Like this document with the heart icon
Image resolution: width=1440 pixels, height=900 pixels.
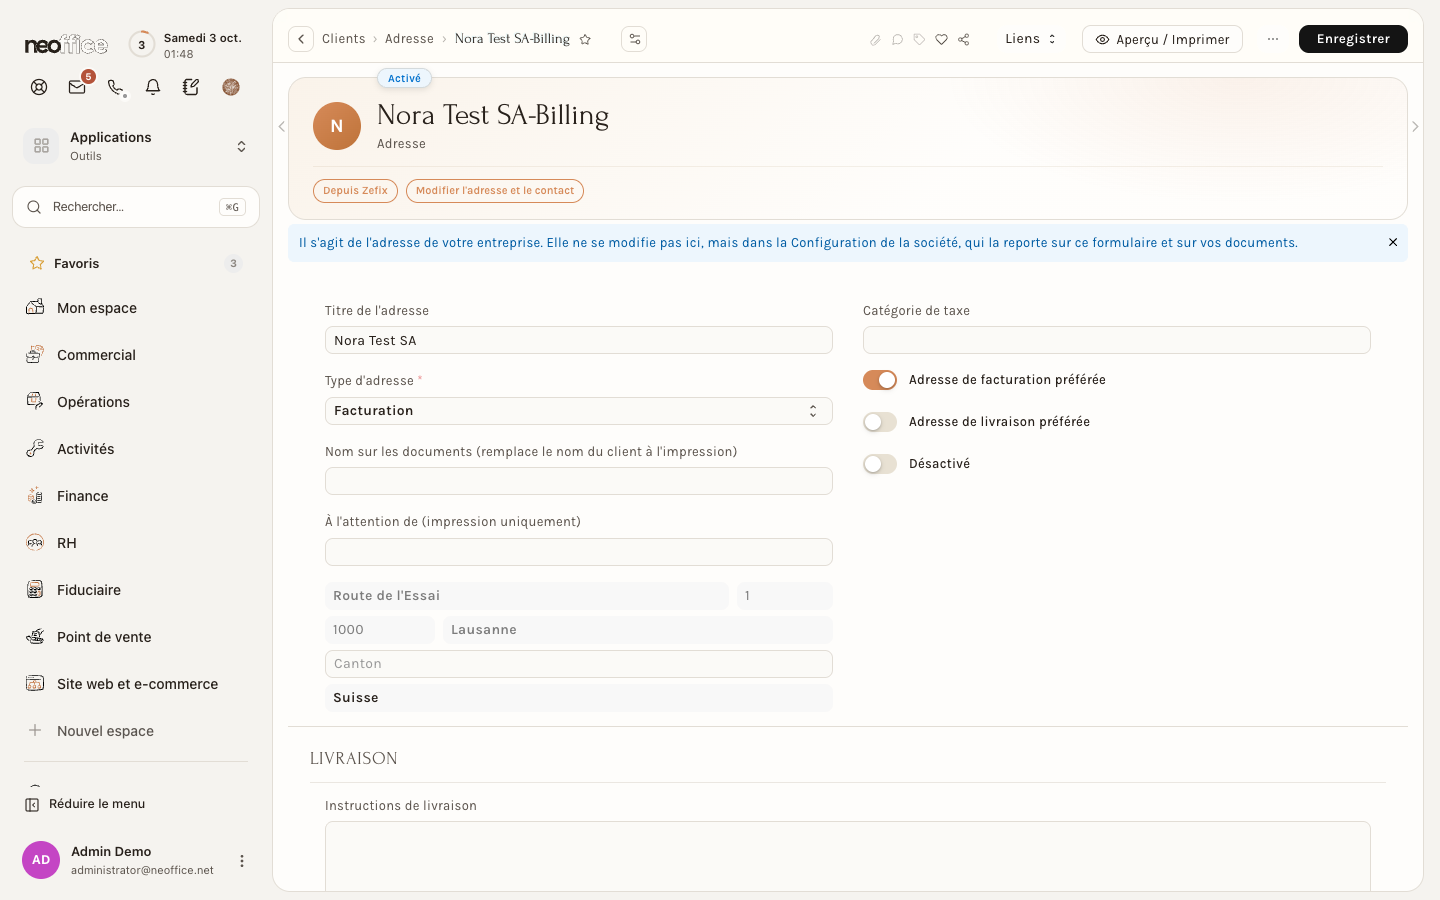941,40
